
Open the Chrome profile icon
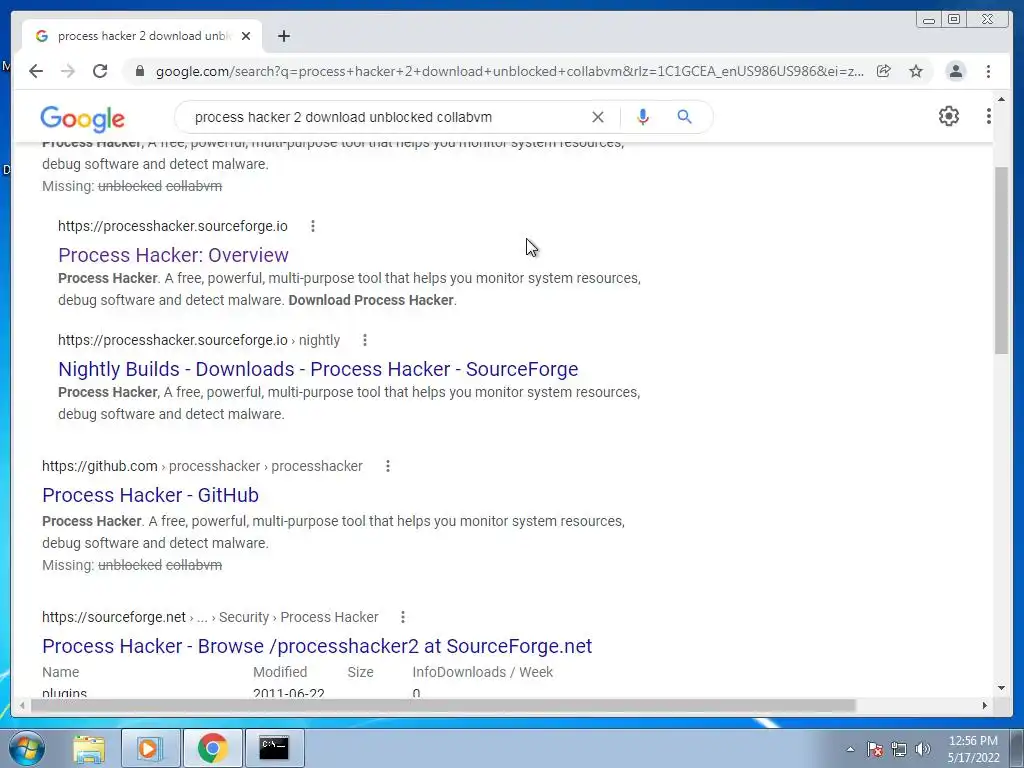[x=955, y=71]
